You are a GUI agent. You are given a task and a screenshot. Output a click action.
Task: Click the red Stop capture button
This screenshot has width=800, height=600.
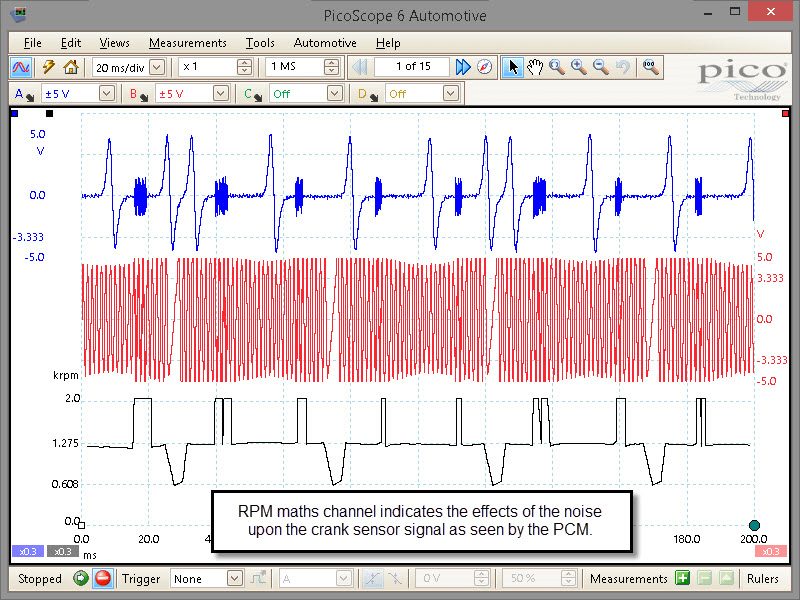pyautogui.click(x=103, y=579)
